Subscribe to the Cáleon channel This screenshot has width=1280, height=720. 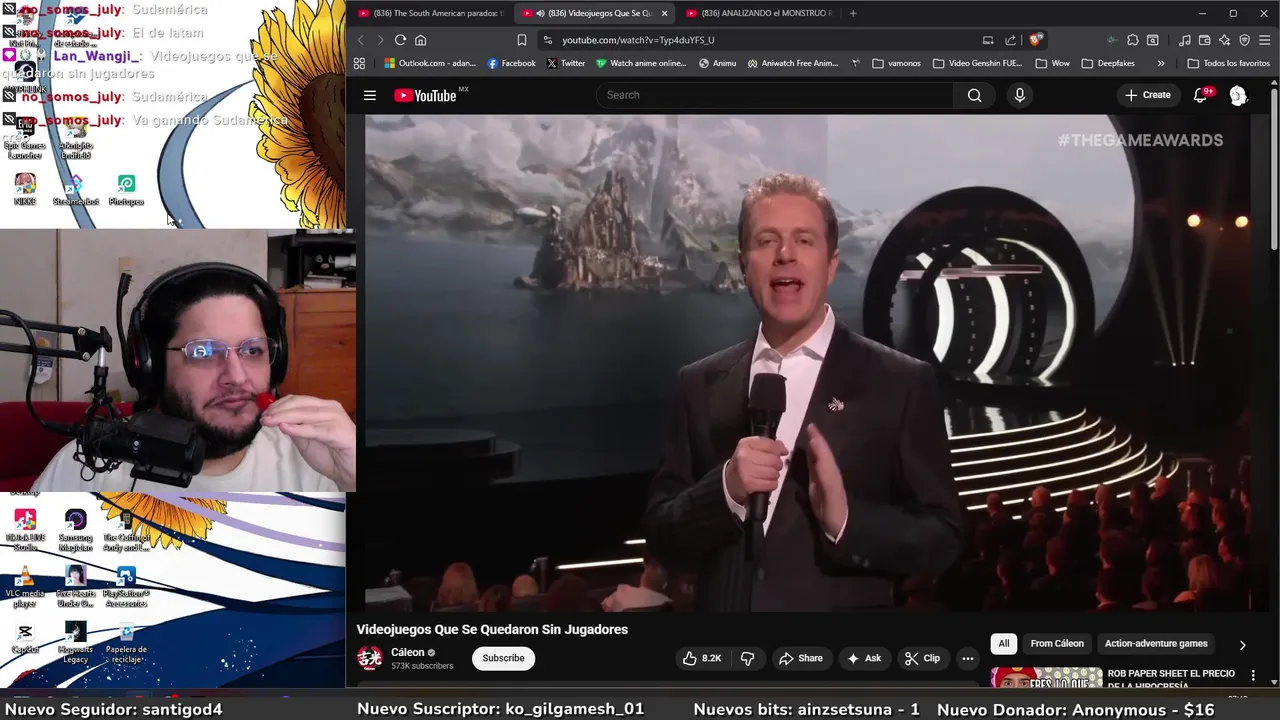click(x=503, y=658)
